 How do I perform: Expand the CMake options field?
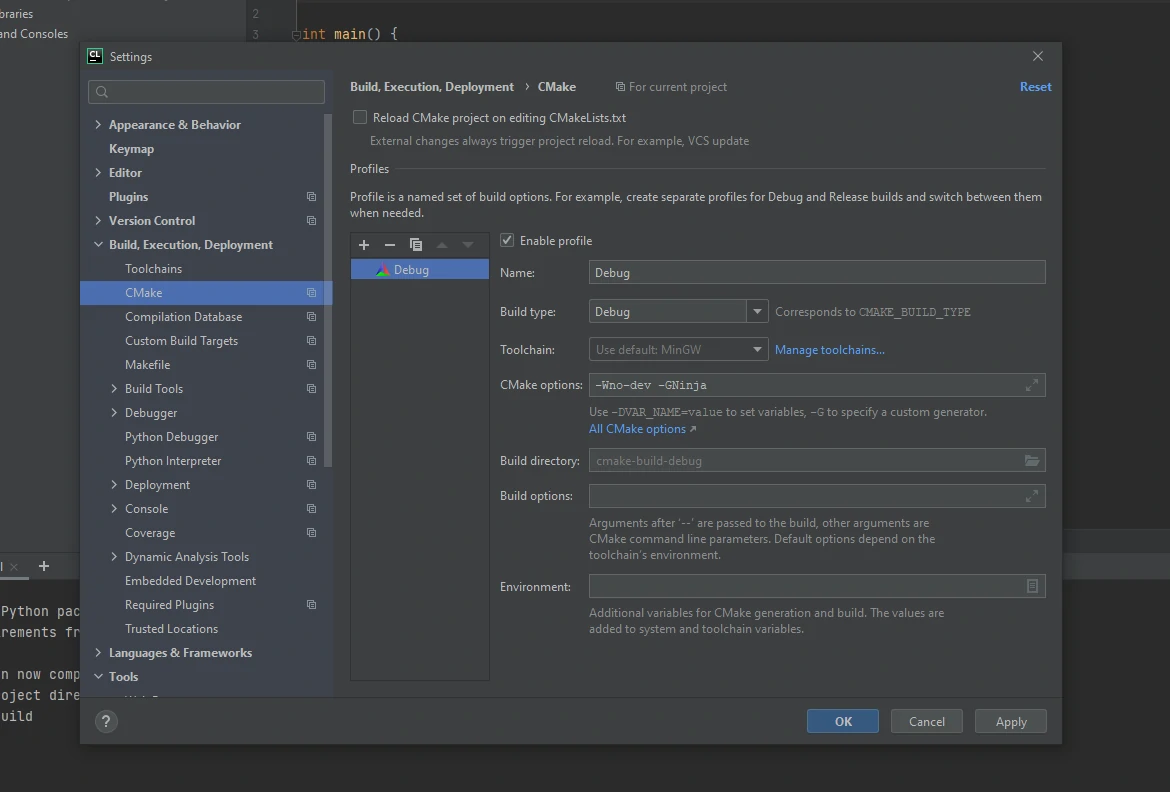(1032, 385)
